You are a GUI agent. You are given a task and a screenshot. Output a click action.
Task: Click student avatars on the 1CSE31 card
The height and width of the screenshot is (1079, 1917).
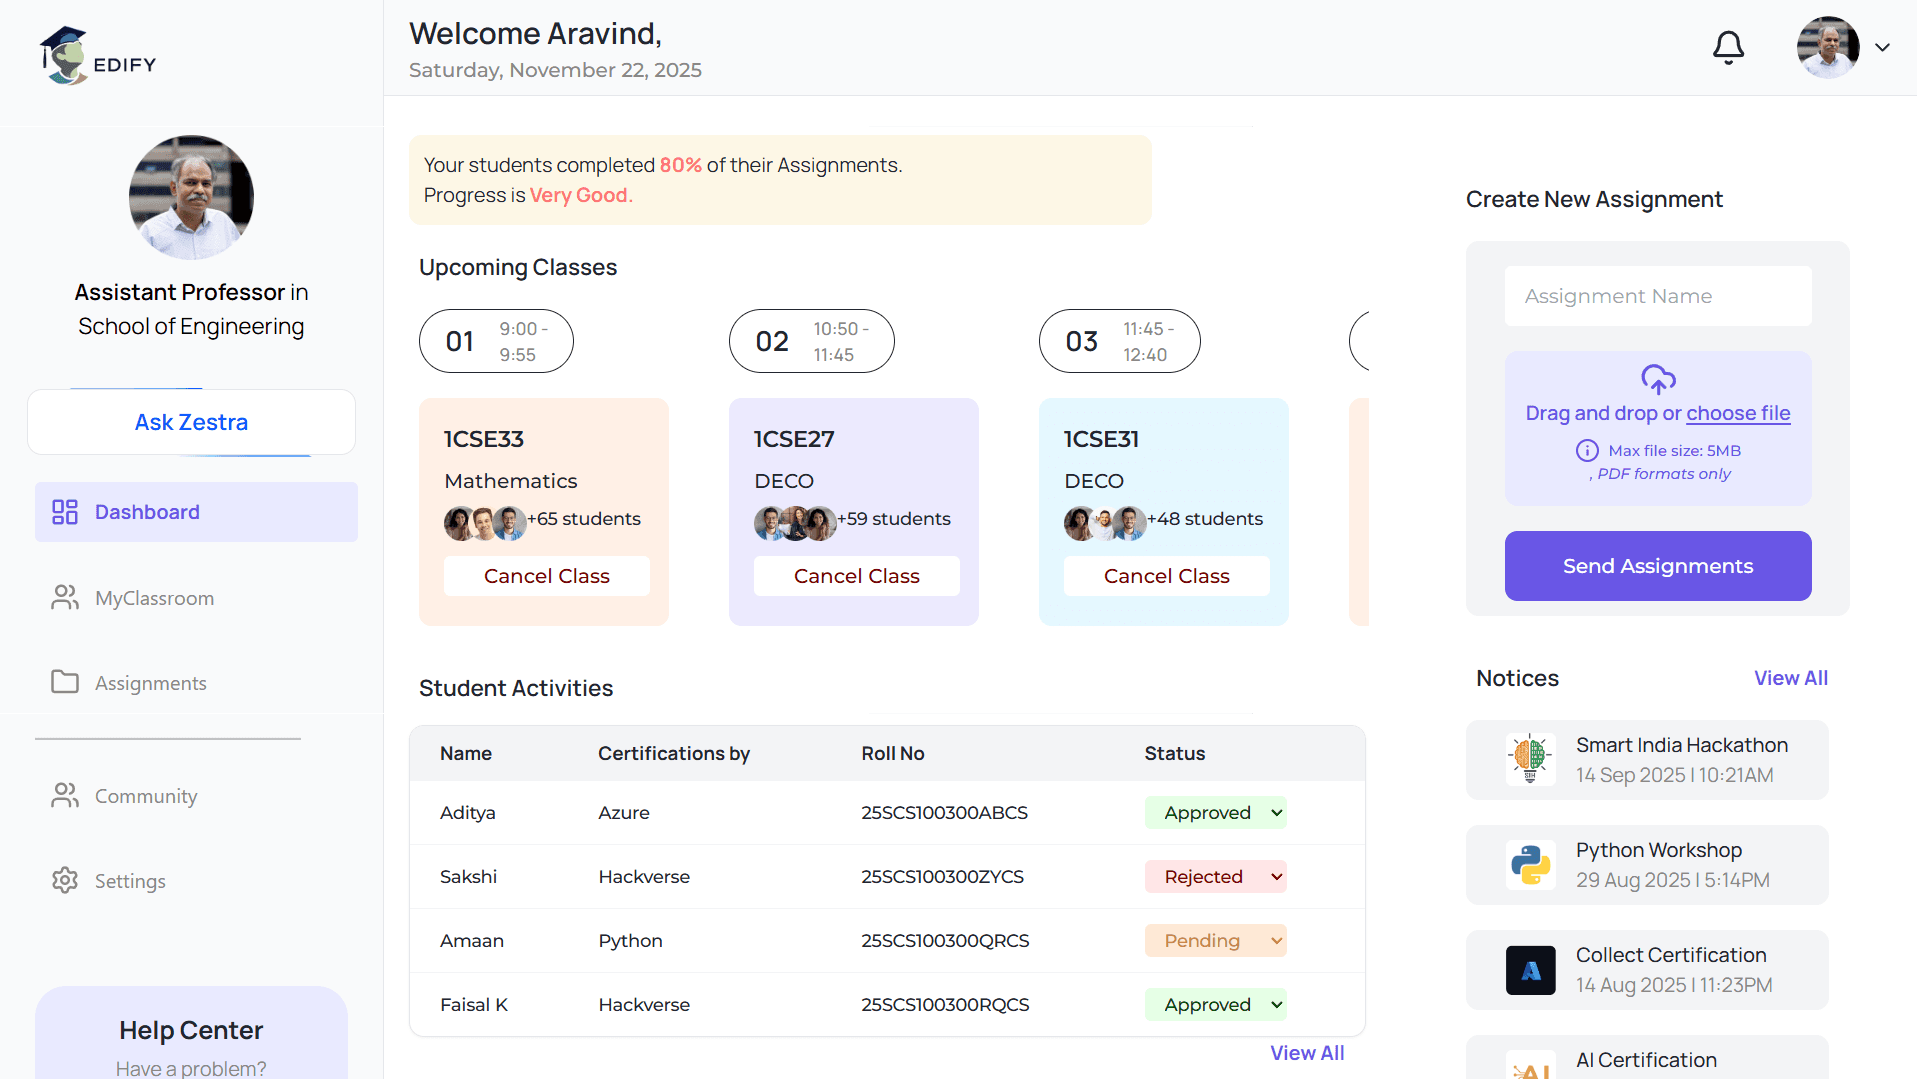1105,523
